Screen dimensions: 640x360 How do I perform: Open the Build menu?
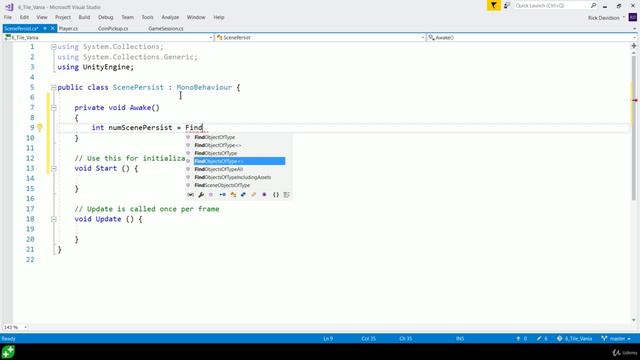[84, 17]
